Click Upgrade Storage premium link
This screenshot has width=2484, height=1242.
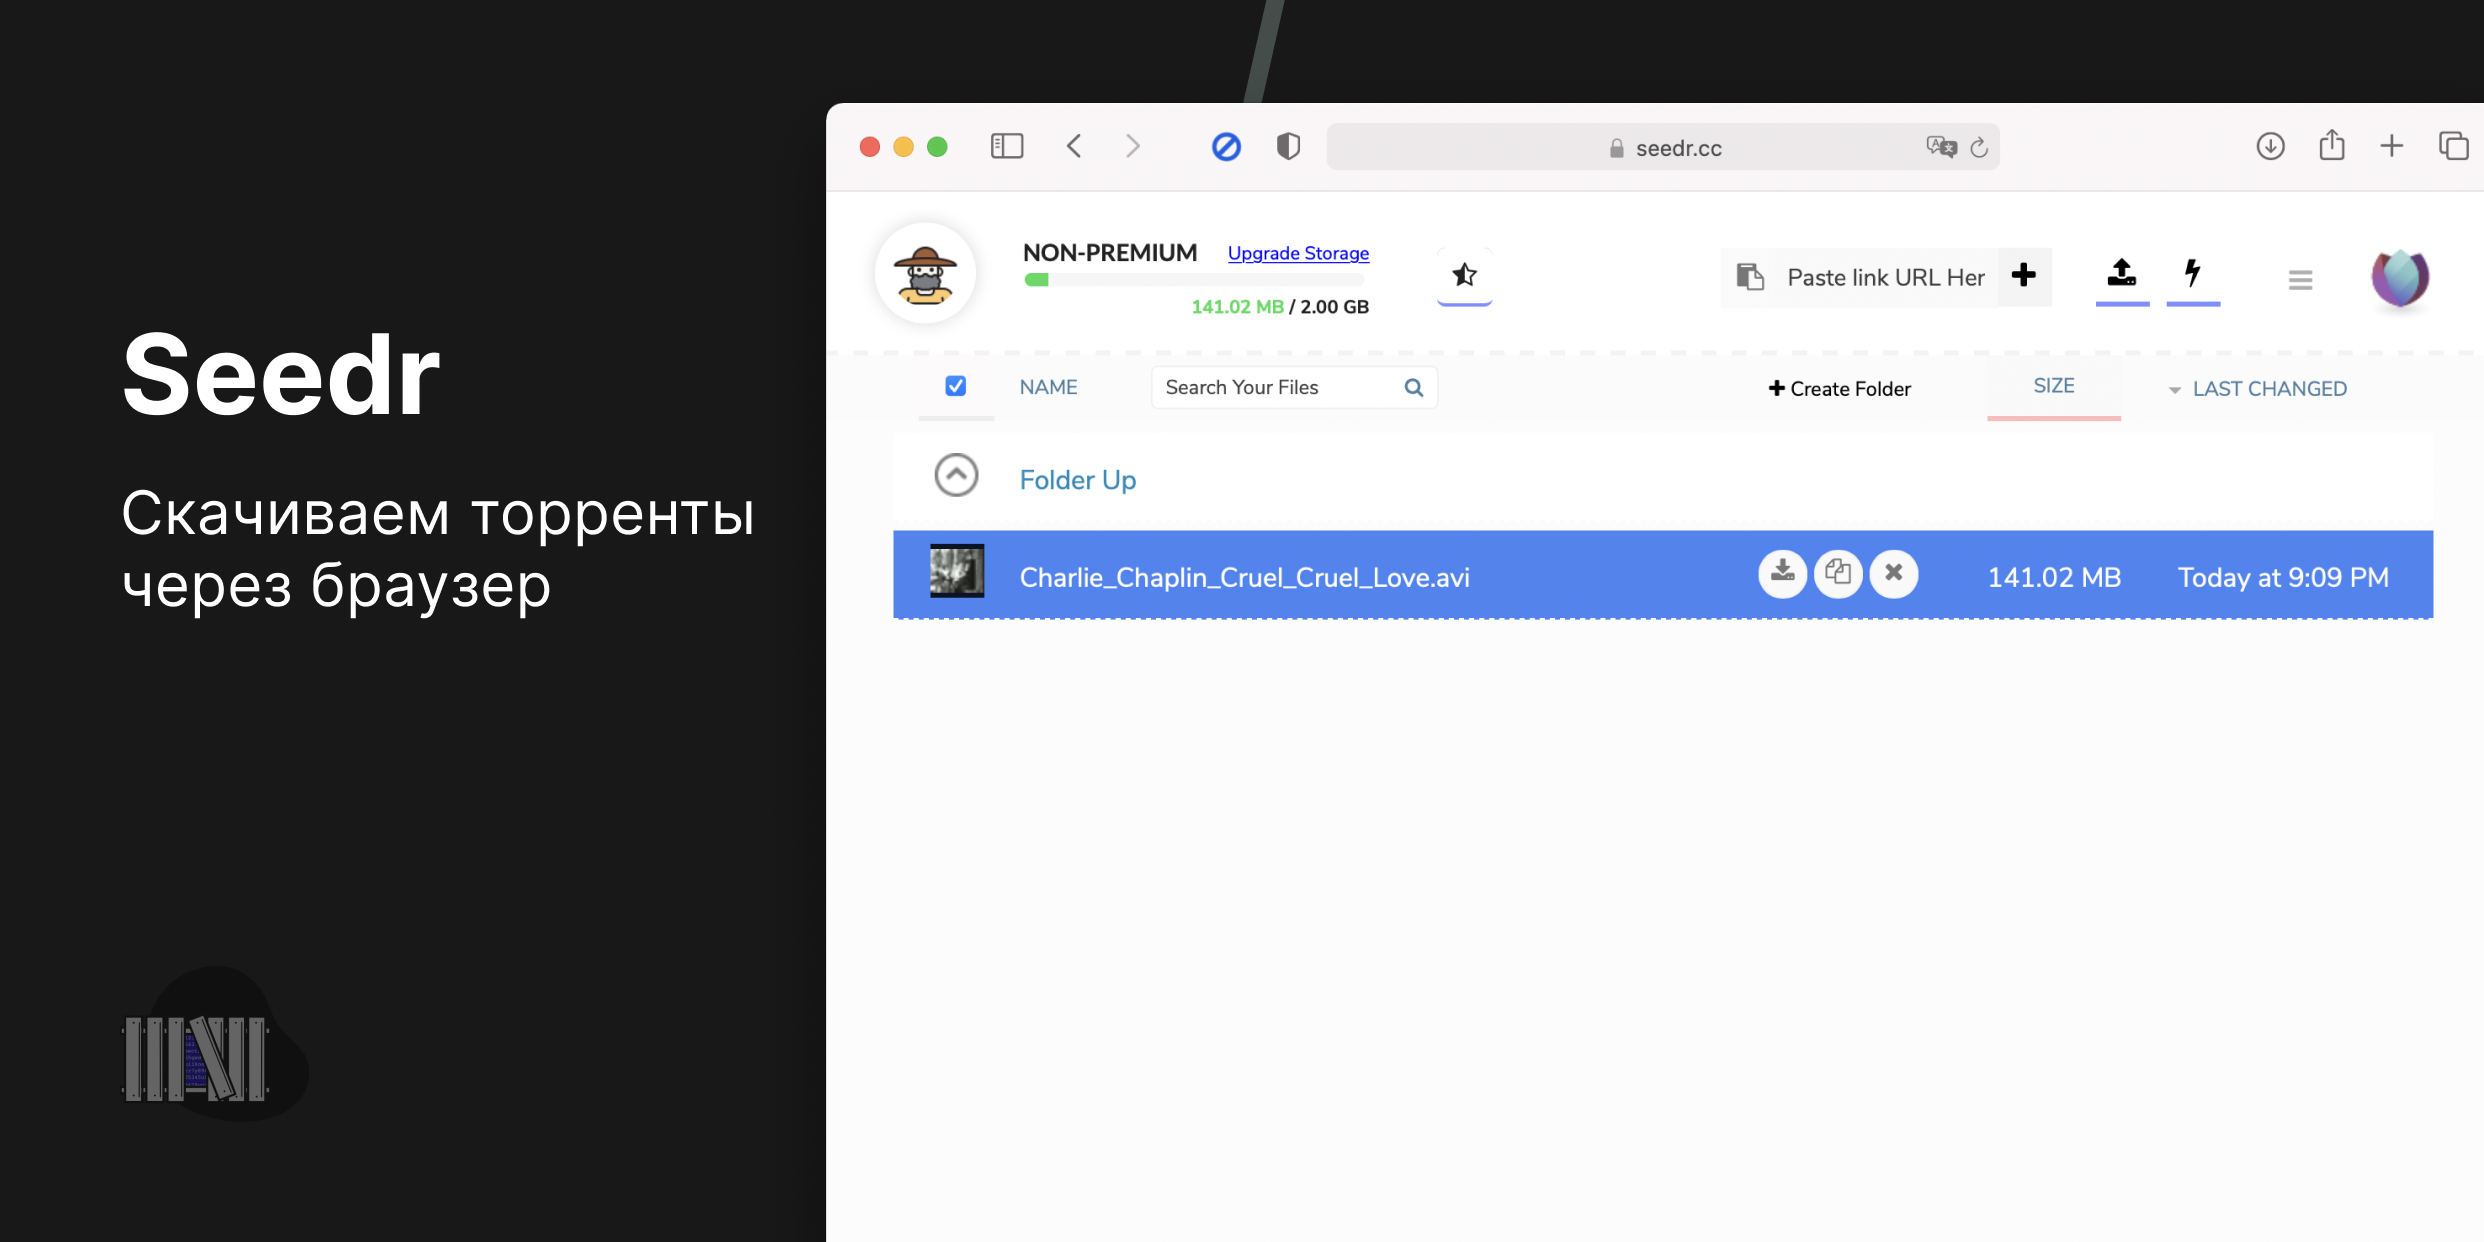[1297, 252]
